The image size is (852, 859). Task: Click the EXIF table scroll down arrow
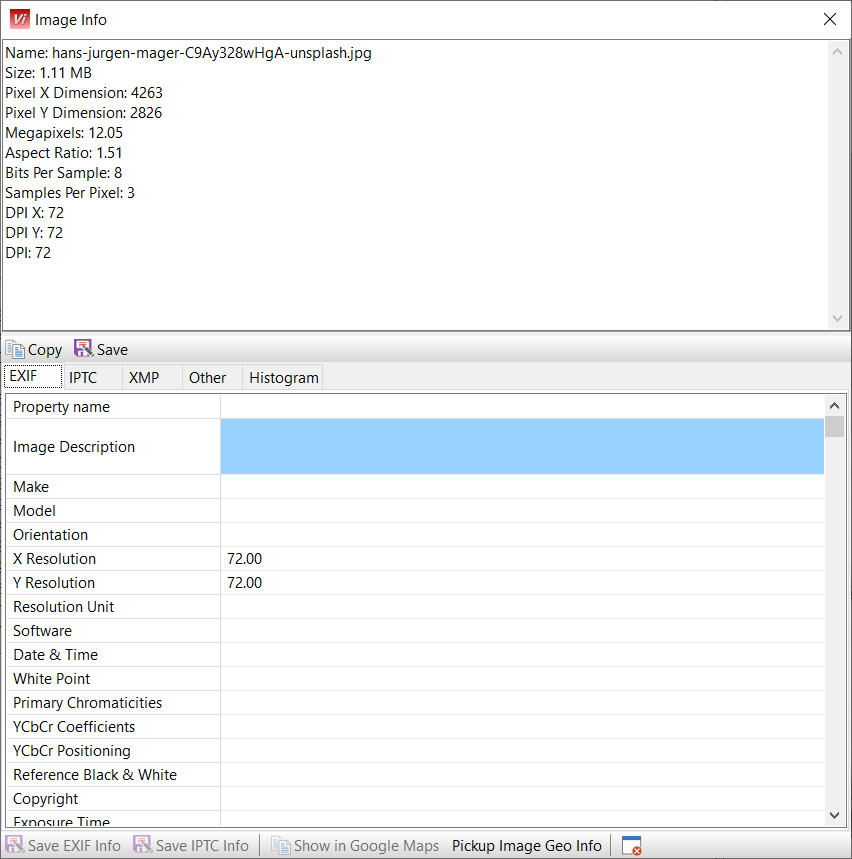click(x=834, y=815)
